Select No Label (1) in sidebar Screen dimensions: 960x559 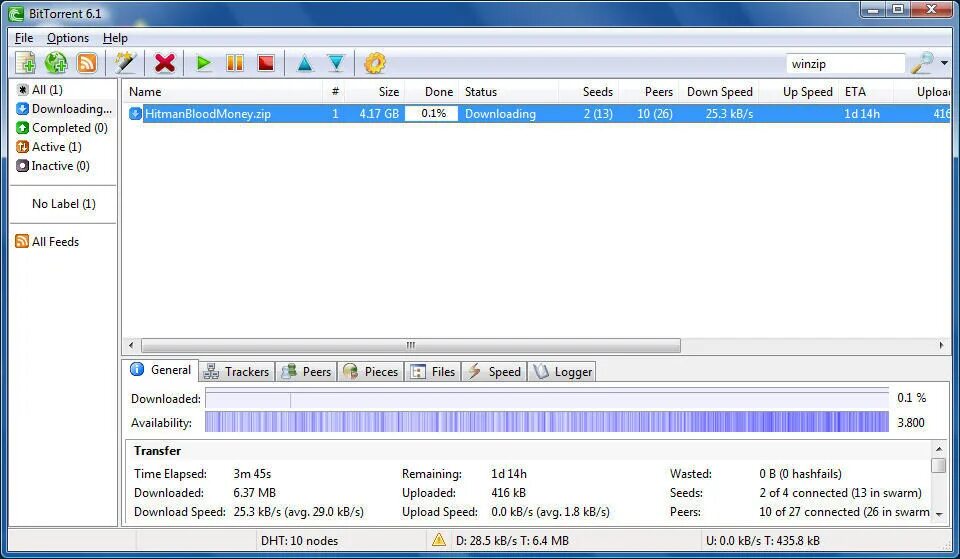pyautogui.click(x=64, y=203)
